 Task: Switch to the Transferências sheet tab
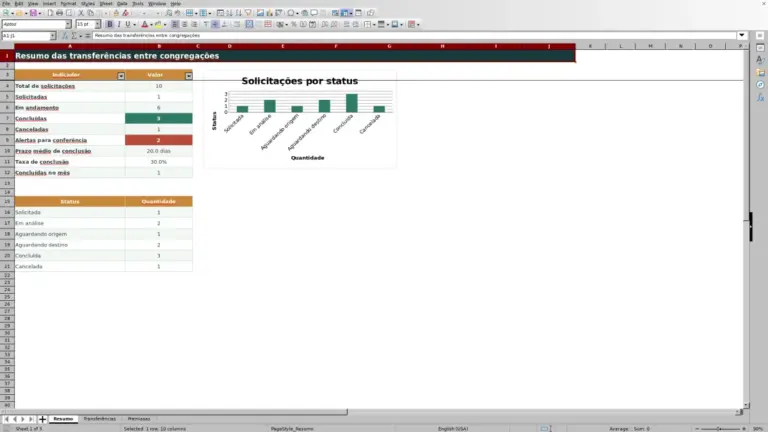pos(99,419)
